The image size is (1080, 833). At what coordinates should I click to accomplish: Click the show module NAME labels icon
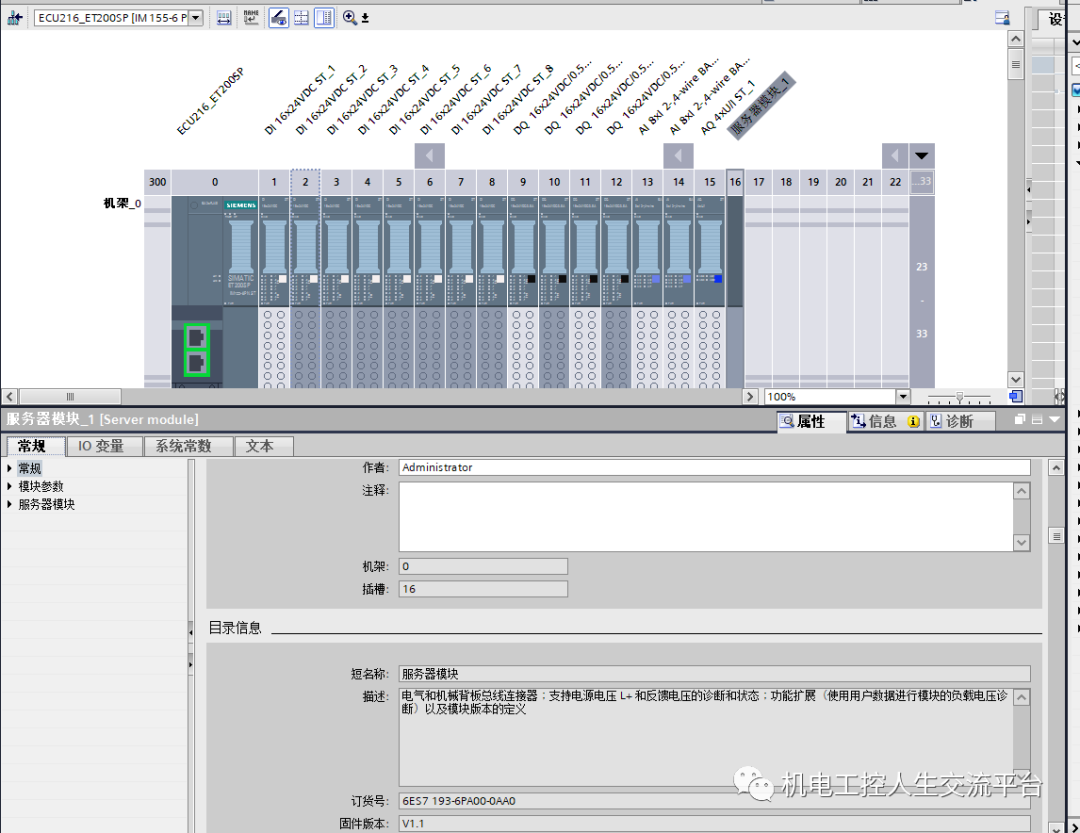click(251, 18)
